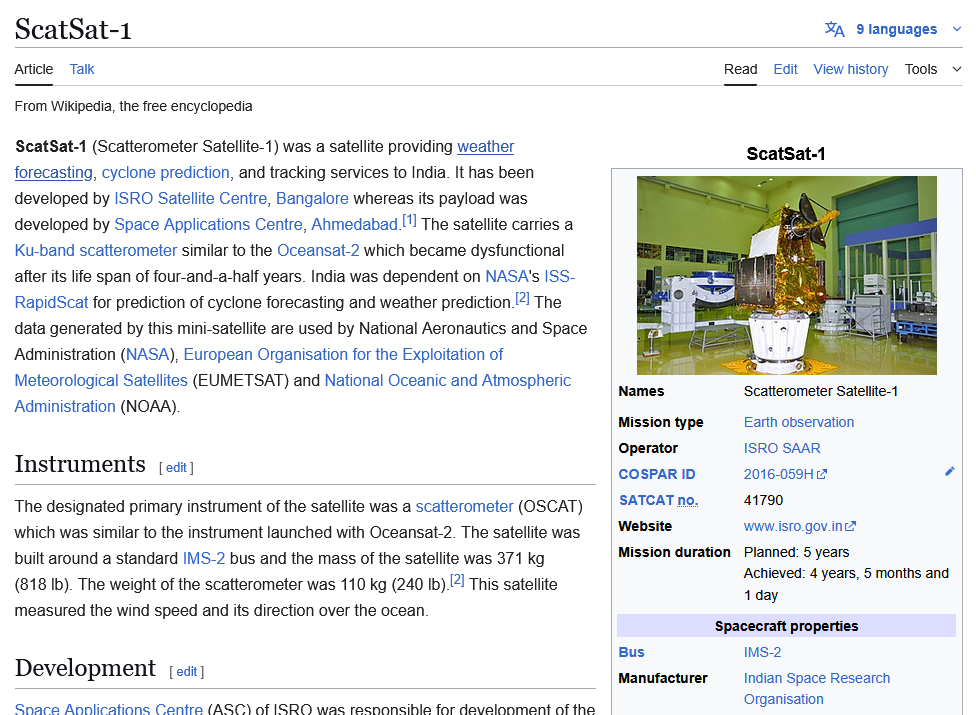976x715 pixels.
Task: Open the ISRO Satellite Centre link
Action: (190, 199)
